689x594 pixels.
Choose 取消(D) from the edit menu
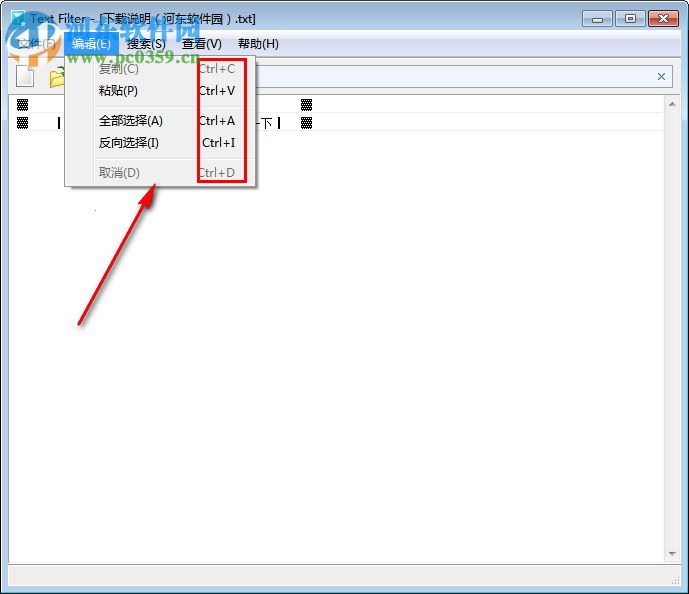(161, 172)
